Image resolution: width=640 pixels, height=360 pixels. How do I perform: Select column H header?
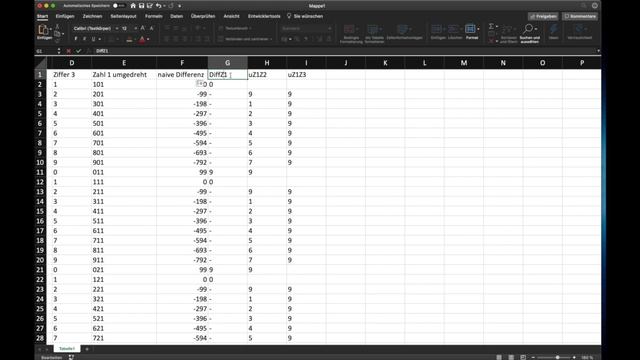(267, 63)
